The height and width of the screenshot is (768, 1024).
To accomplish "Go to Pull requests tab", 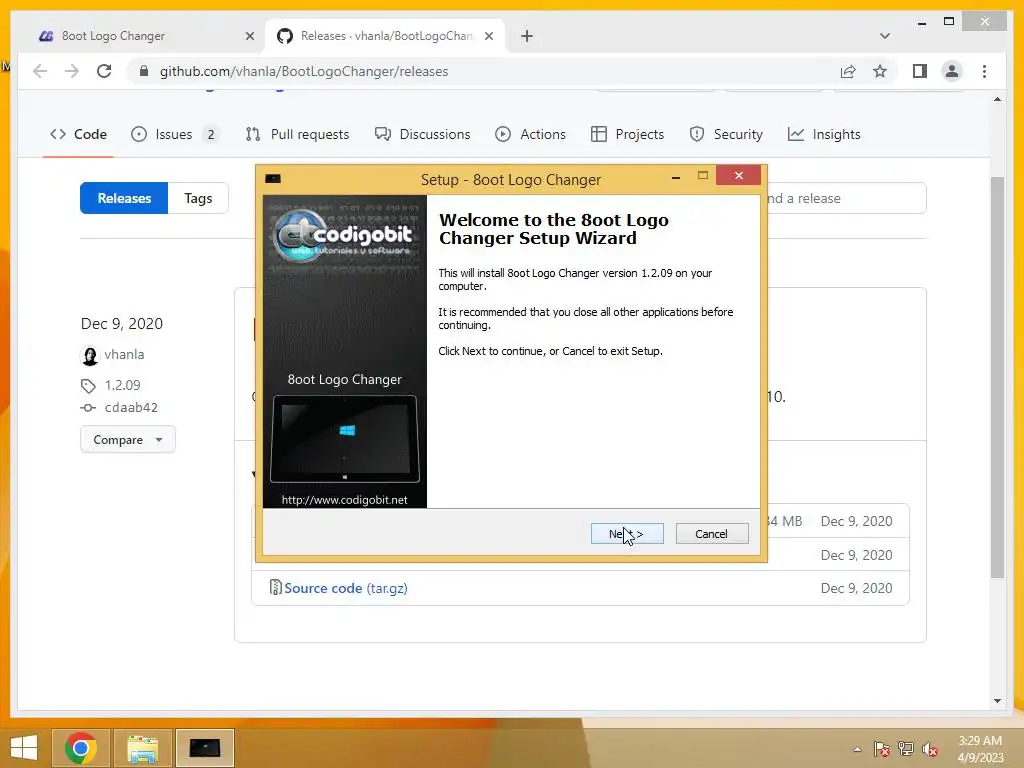I will click(297, 134).
